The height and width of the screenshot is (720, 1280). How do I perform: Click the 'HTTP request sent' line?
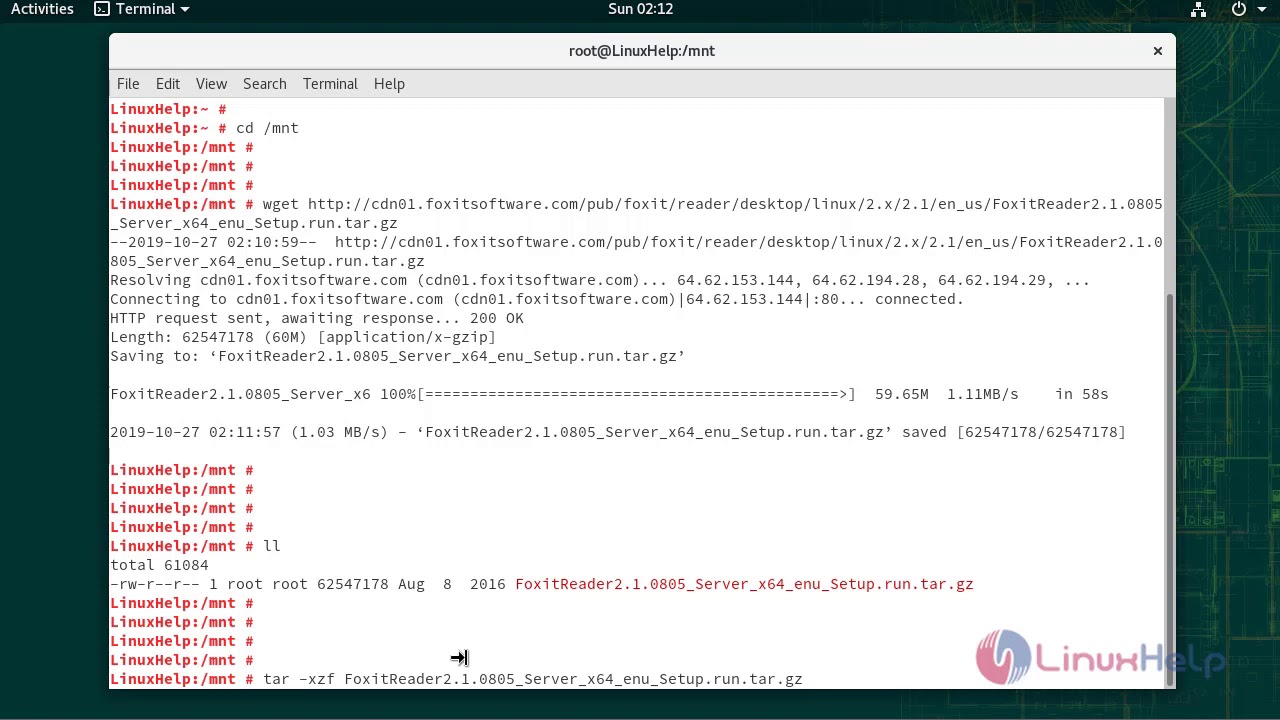coord(317,318)
